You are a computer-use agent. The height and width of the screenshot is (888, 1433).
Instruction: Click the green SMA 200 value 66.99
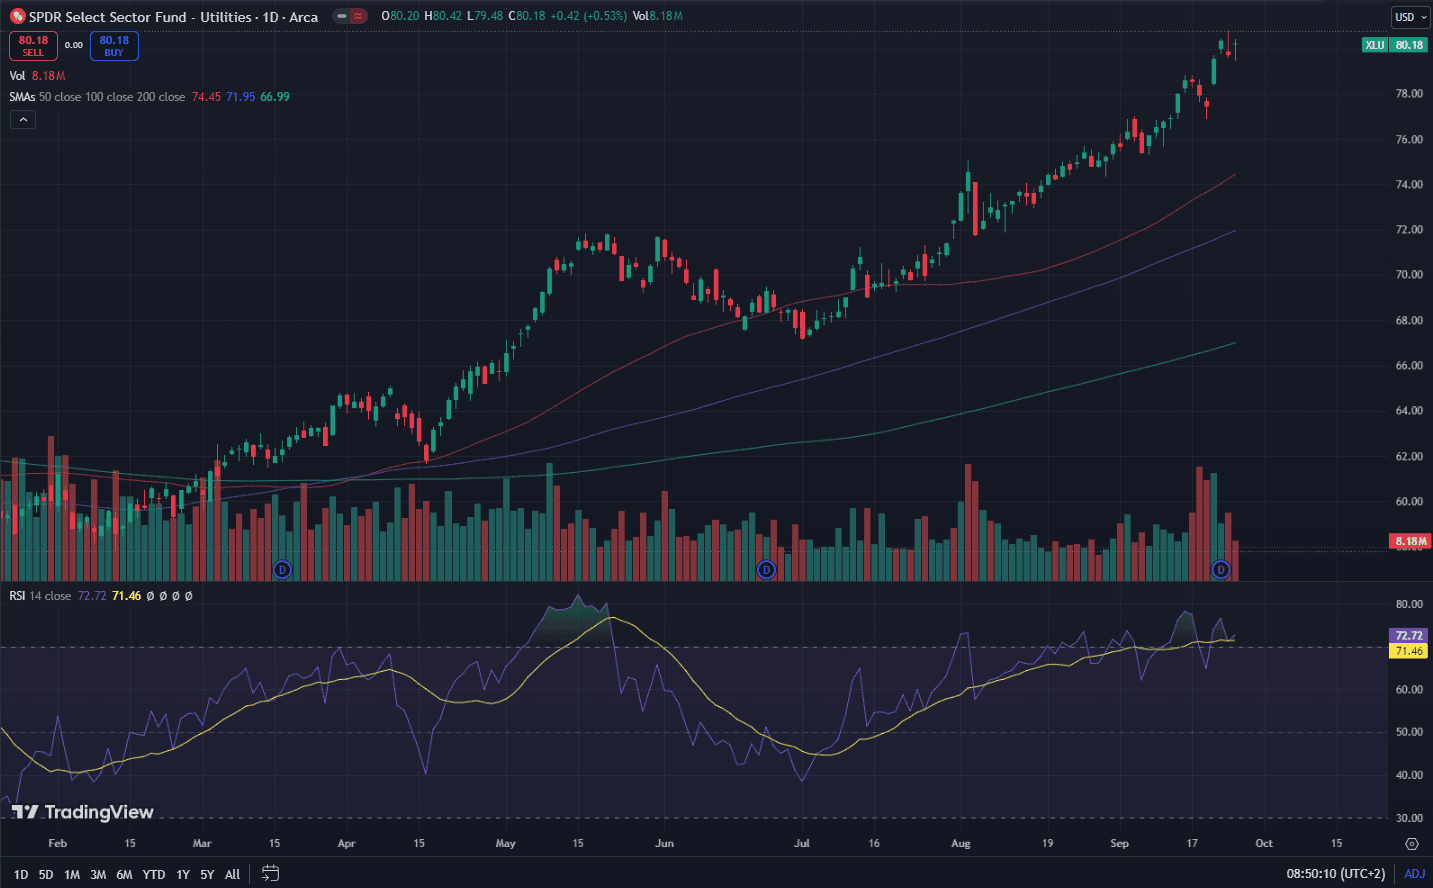pos(275,97)
